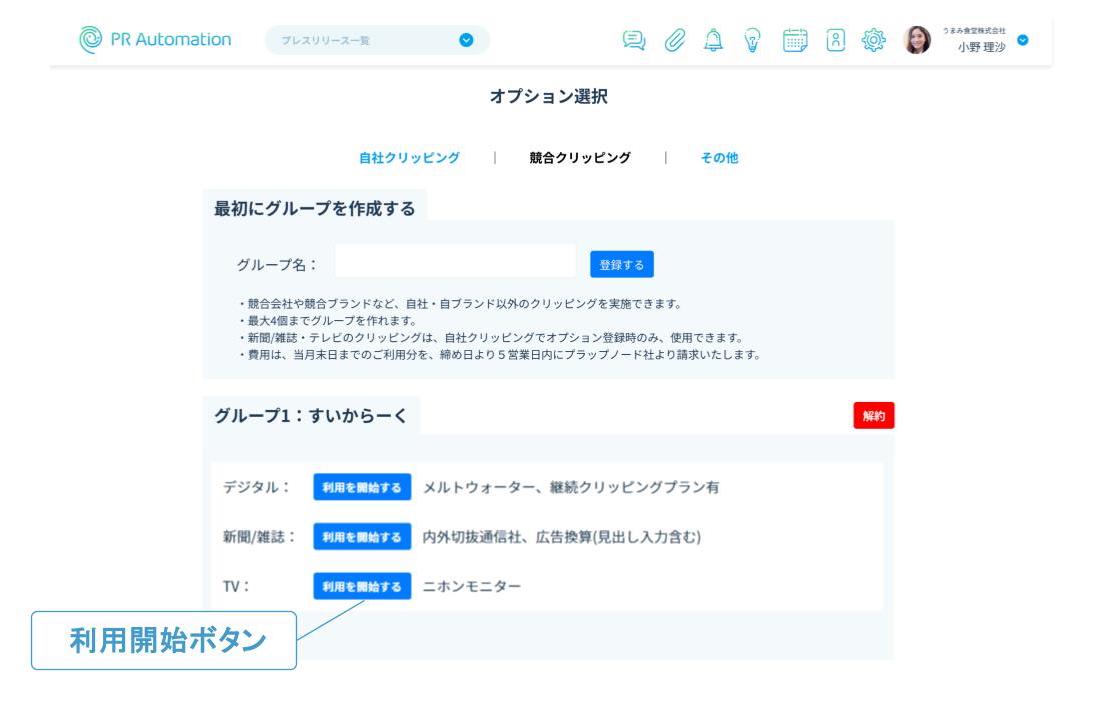Image resolution: width=1104 pixels, height=720 pixels.
Task: Start usage for デジタル clipping
Action: tap(362, 487)
